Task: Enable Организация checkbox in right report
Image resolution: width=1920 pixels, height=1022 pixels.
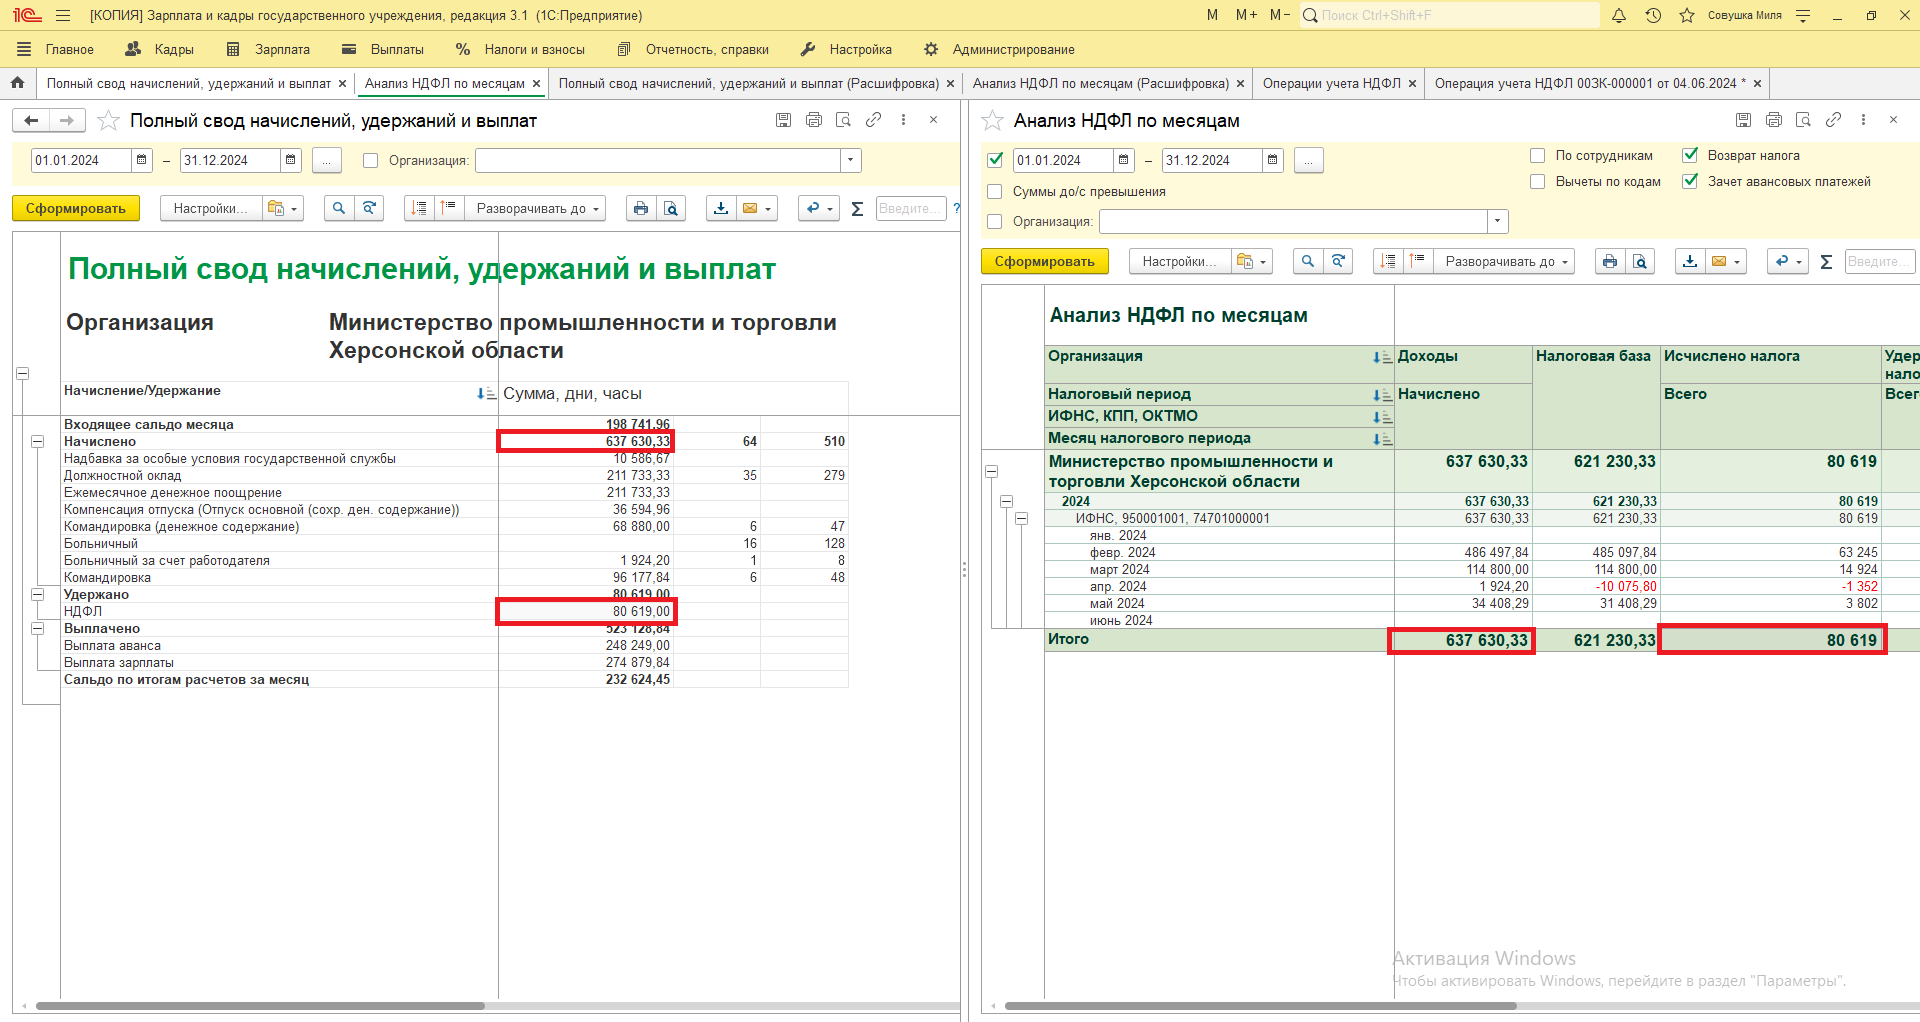Action: 994,221
